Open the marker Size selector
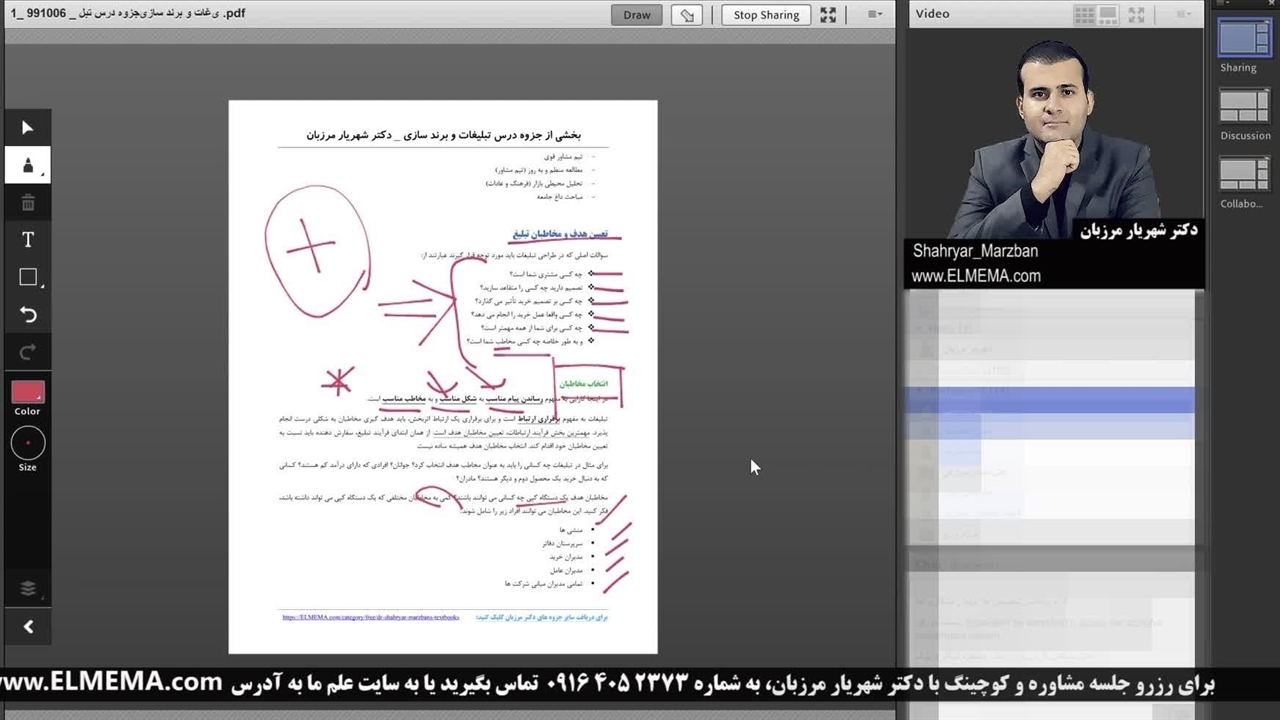 (28, 443)
